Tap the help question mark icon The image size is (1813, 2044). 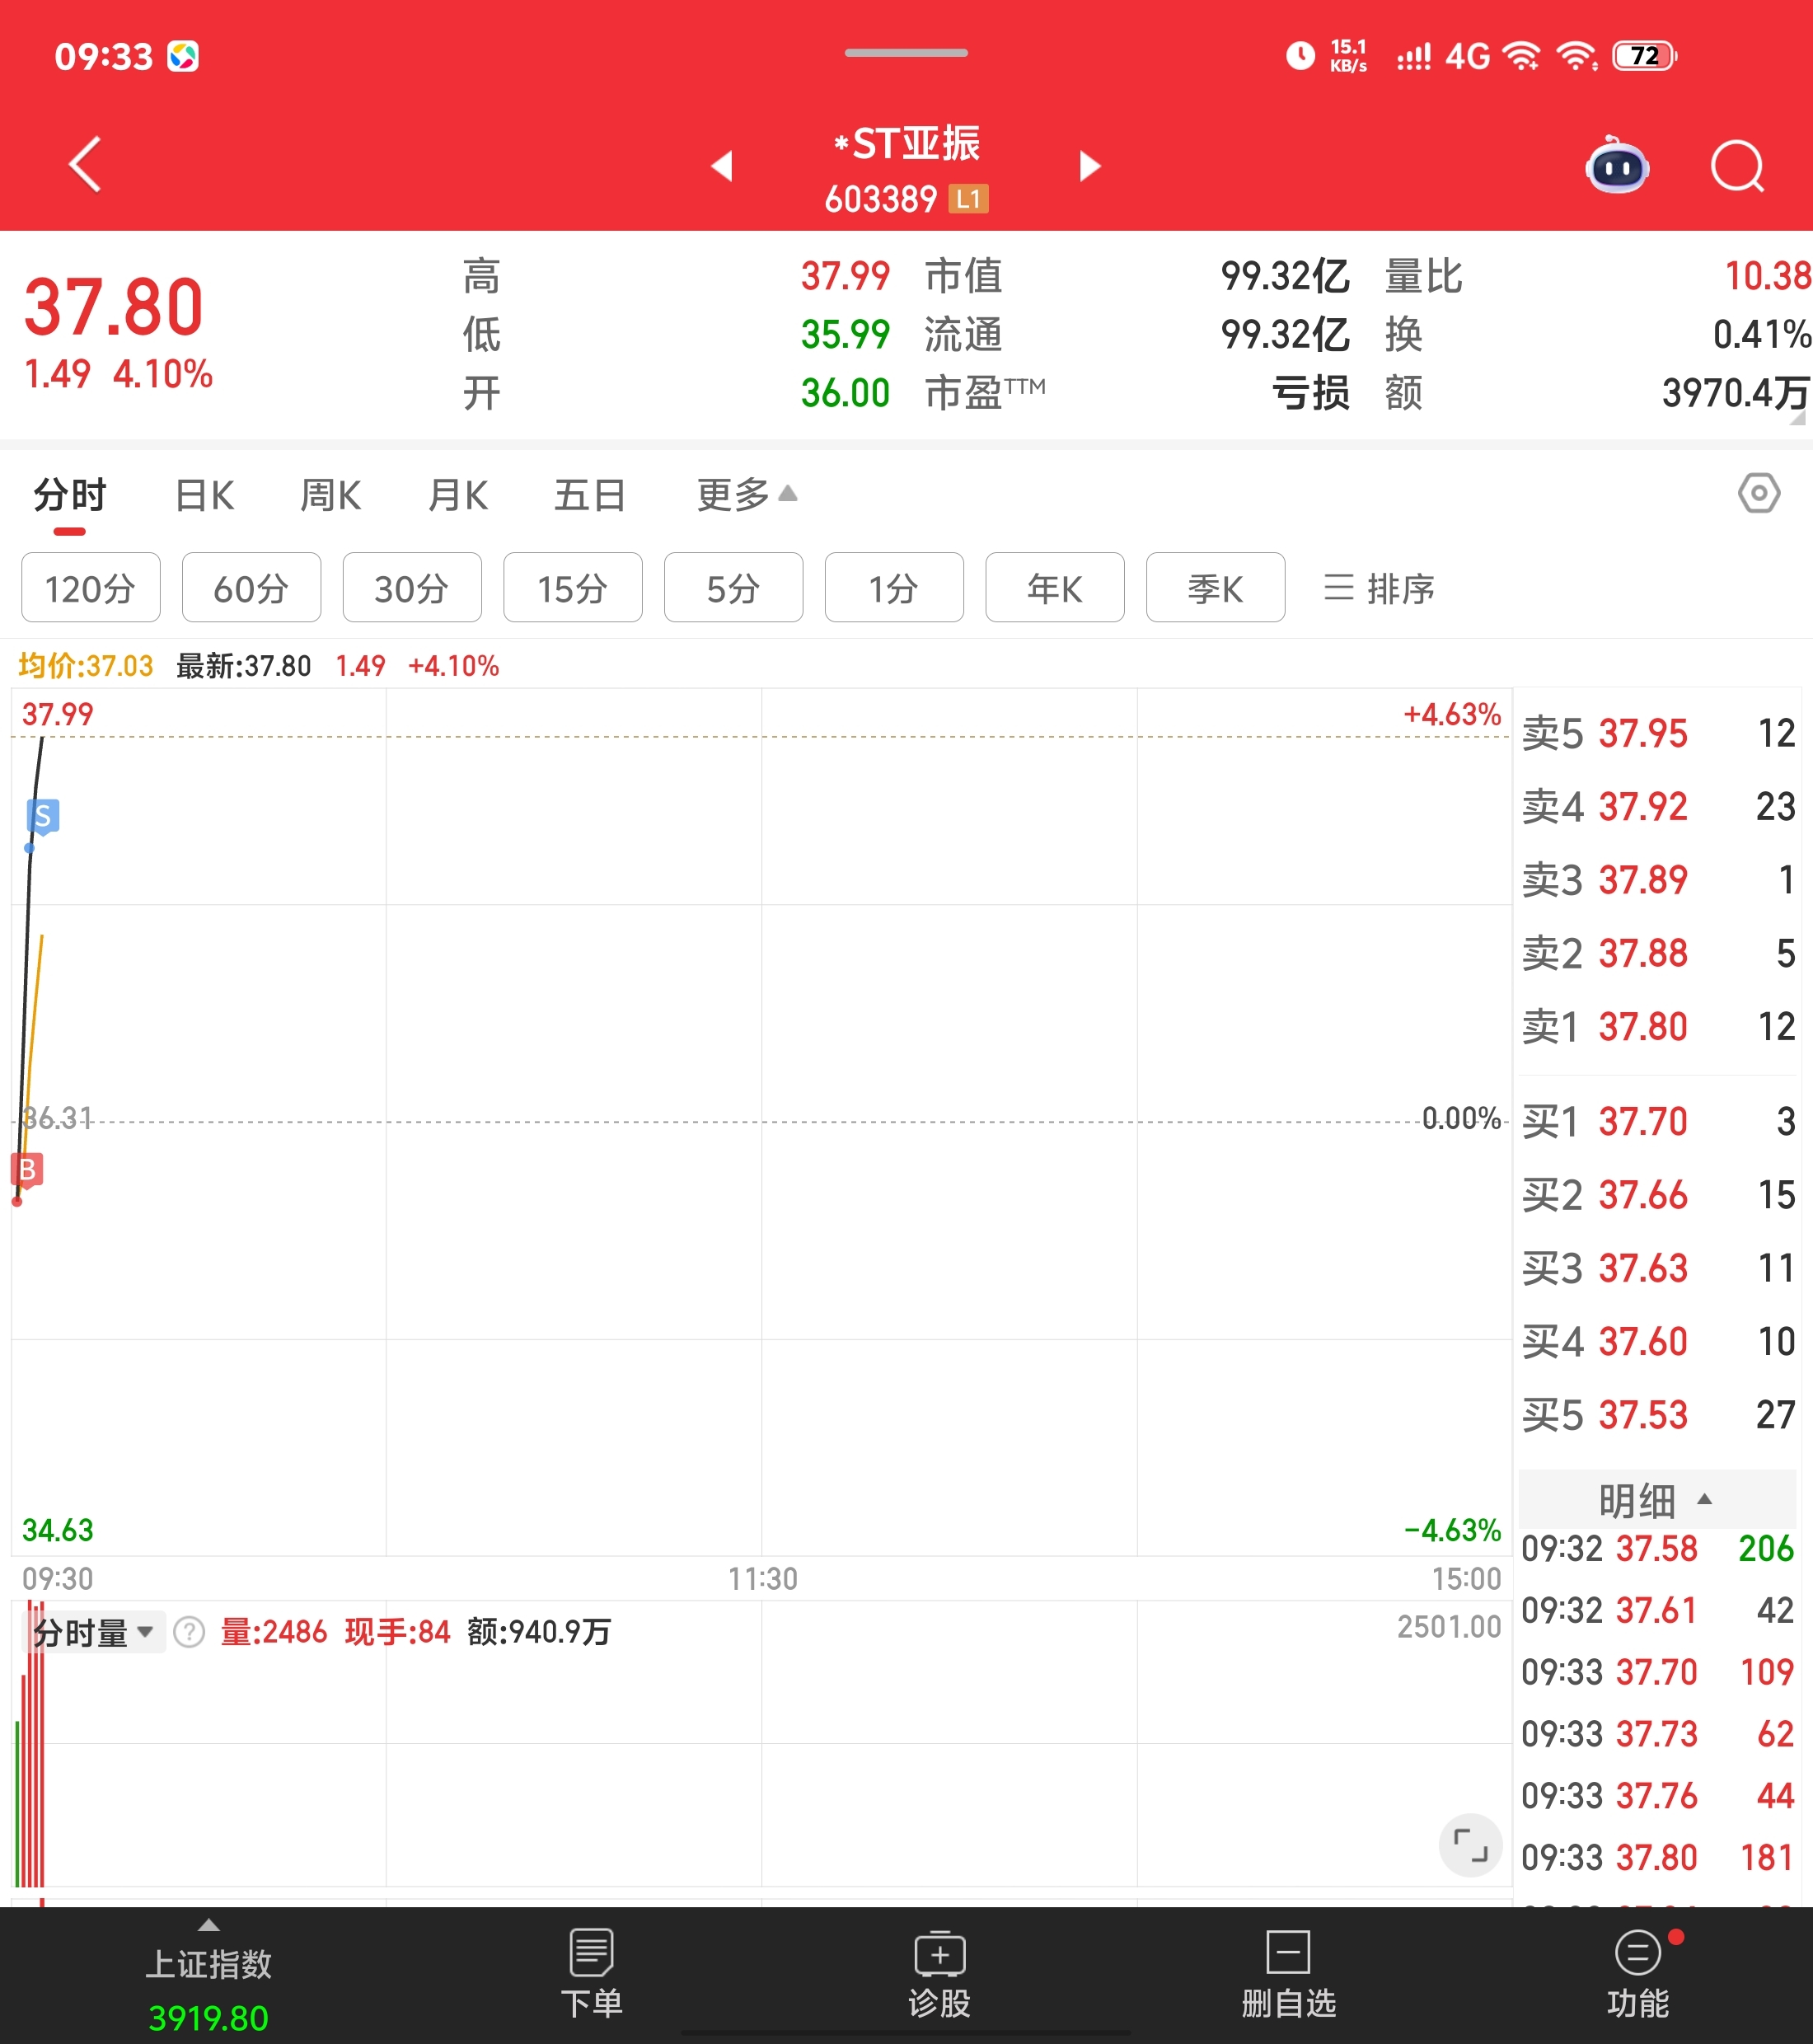click(189, 1633)
